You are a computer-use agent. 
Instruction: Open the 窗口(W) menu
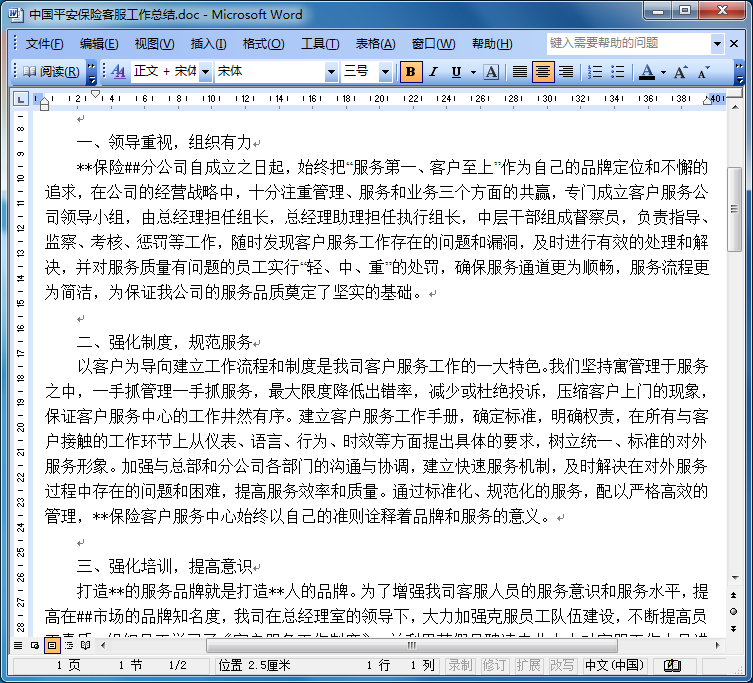coord(433,44)
